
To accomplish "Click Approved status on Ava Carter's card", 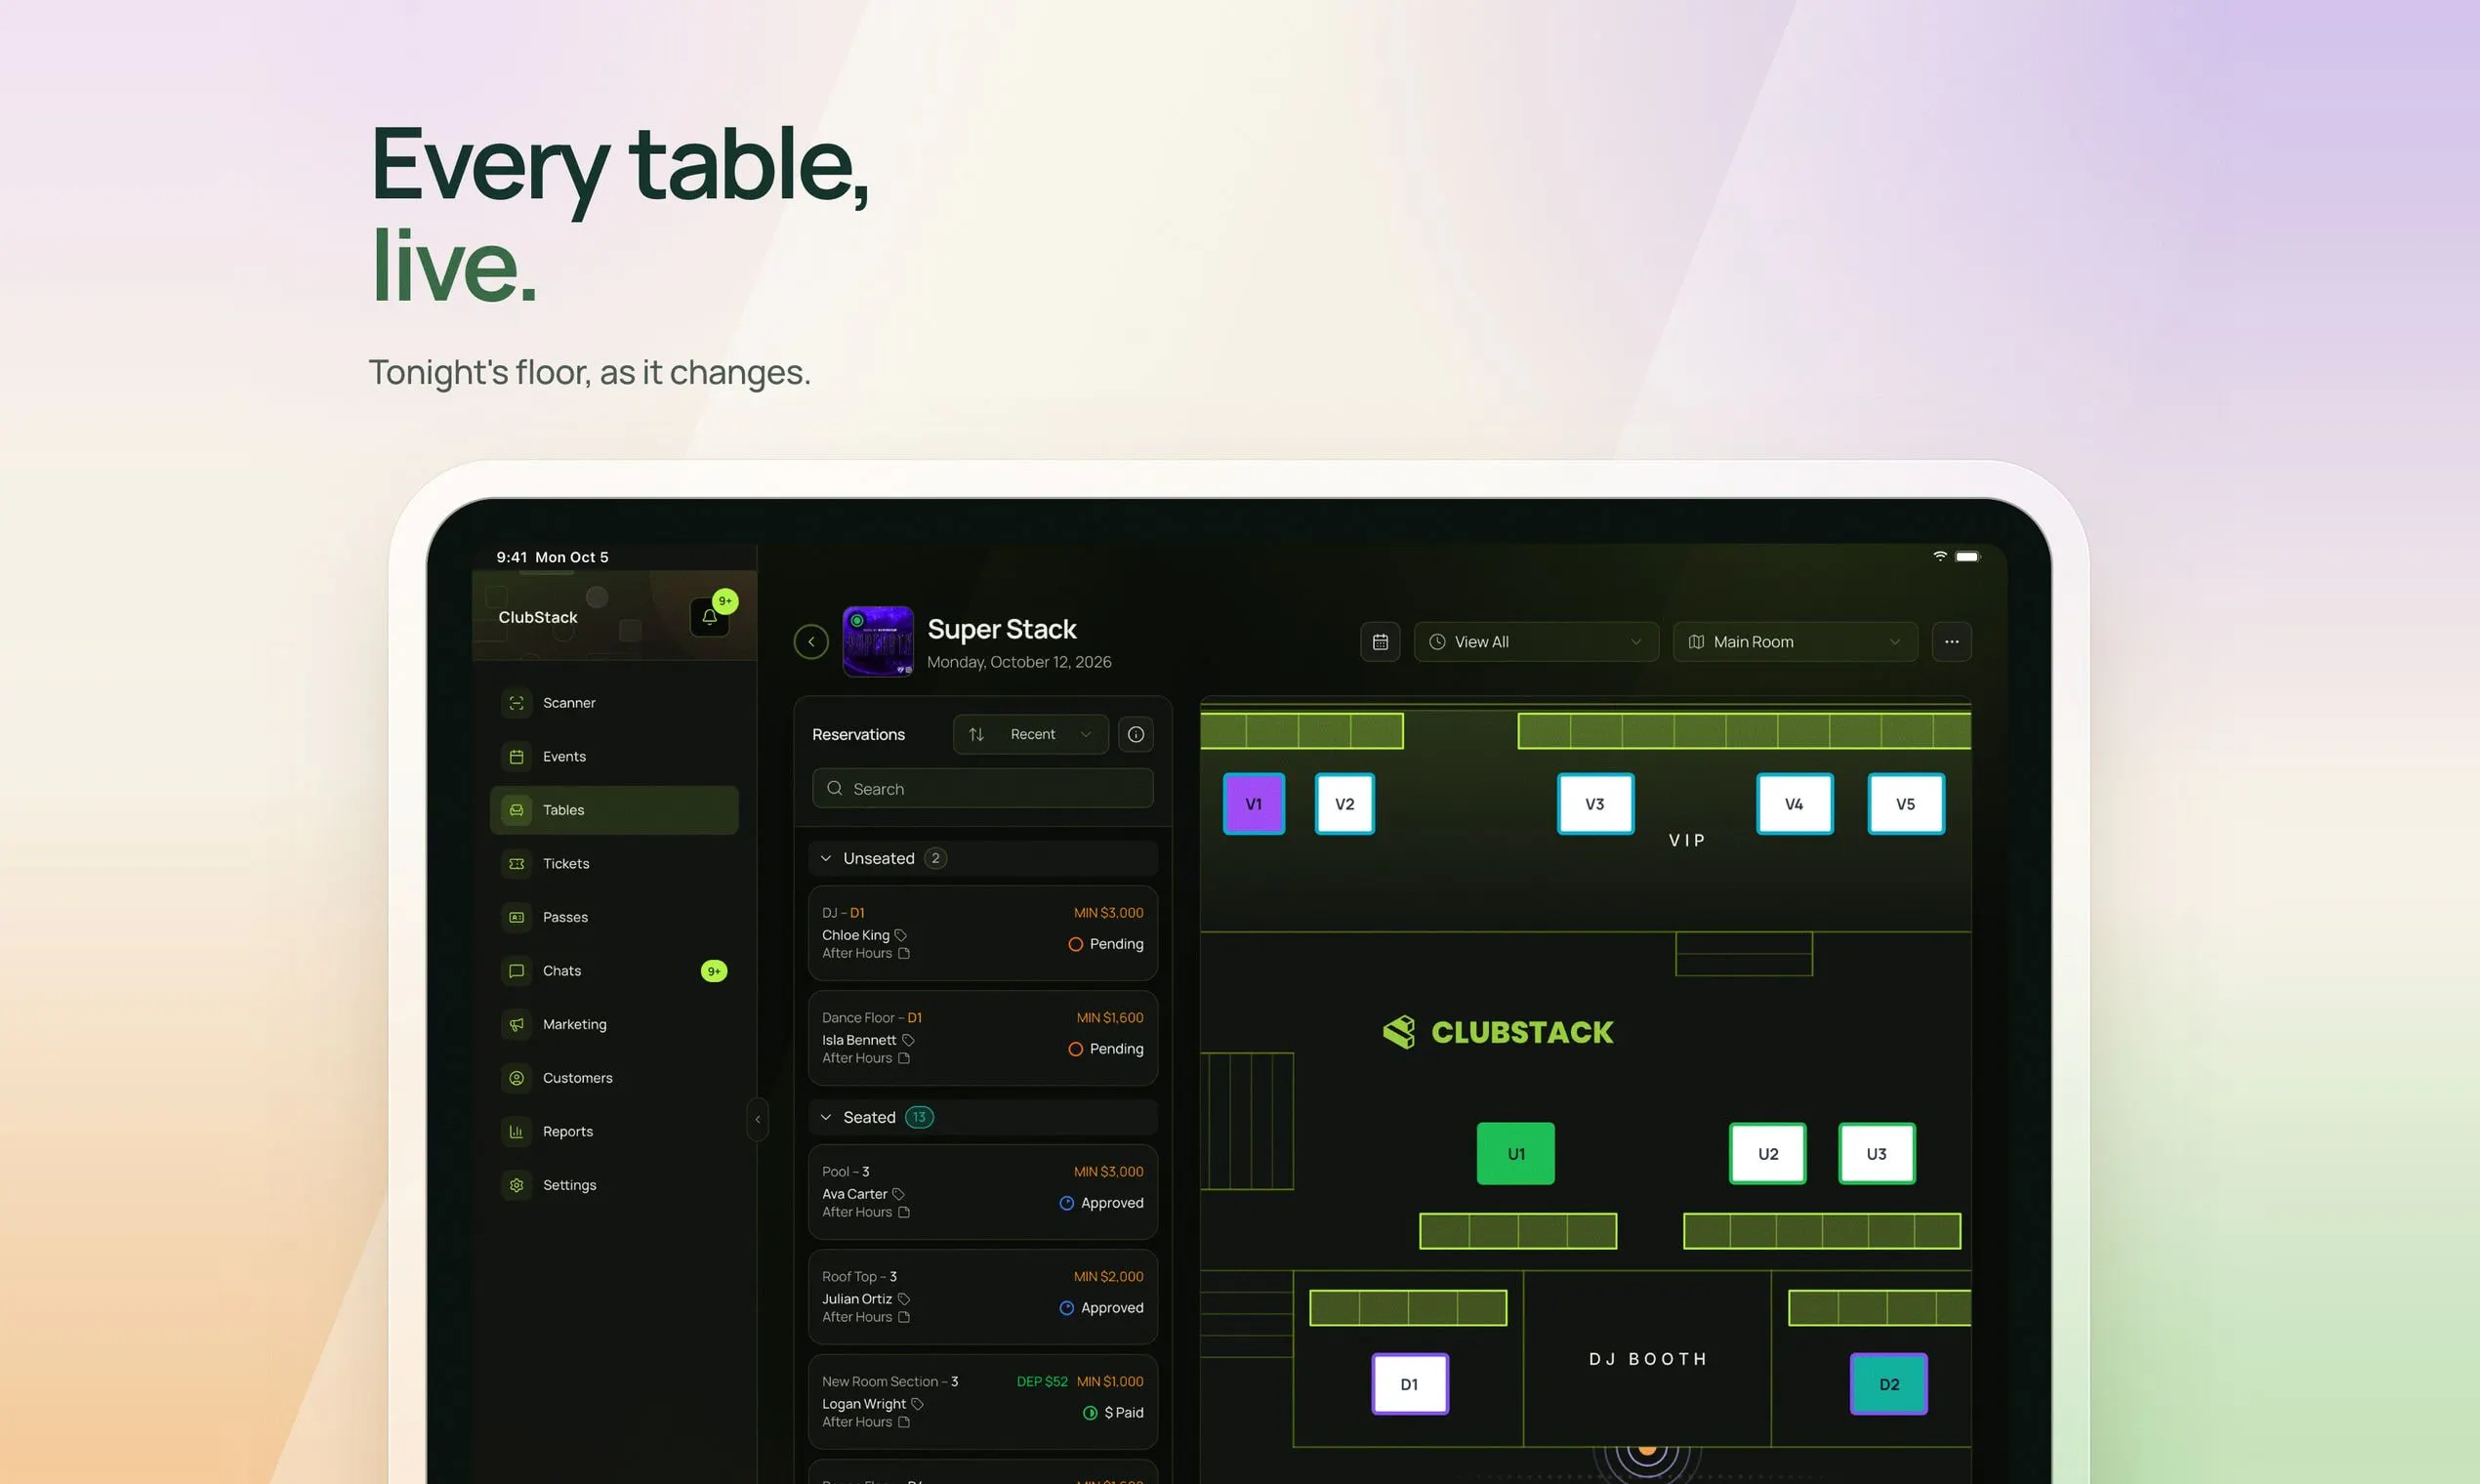I will (x=1101, y=1203).
